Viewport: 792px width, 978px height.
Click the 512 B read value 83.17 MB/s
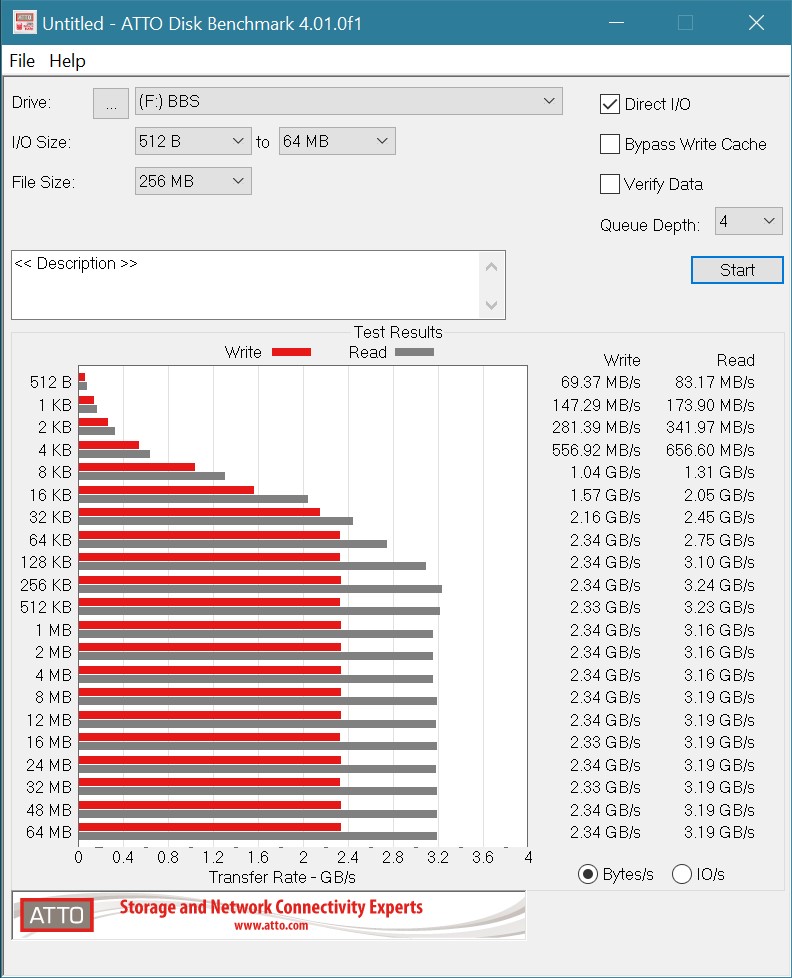point(715,382)
